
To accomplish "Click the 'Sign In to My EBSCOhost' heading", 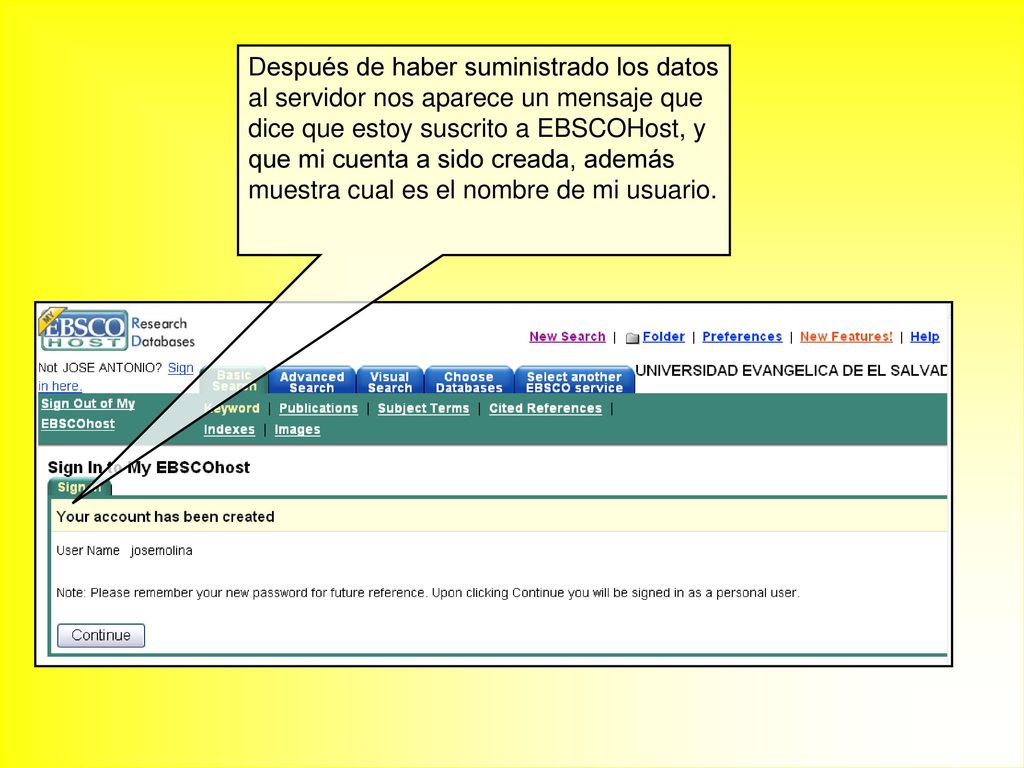I will (148, 467).
